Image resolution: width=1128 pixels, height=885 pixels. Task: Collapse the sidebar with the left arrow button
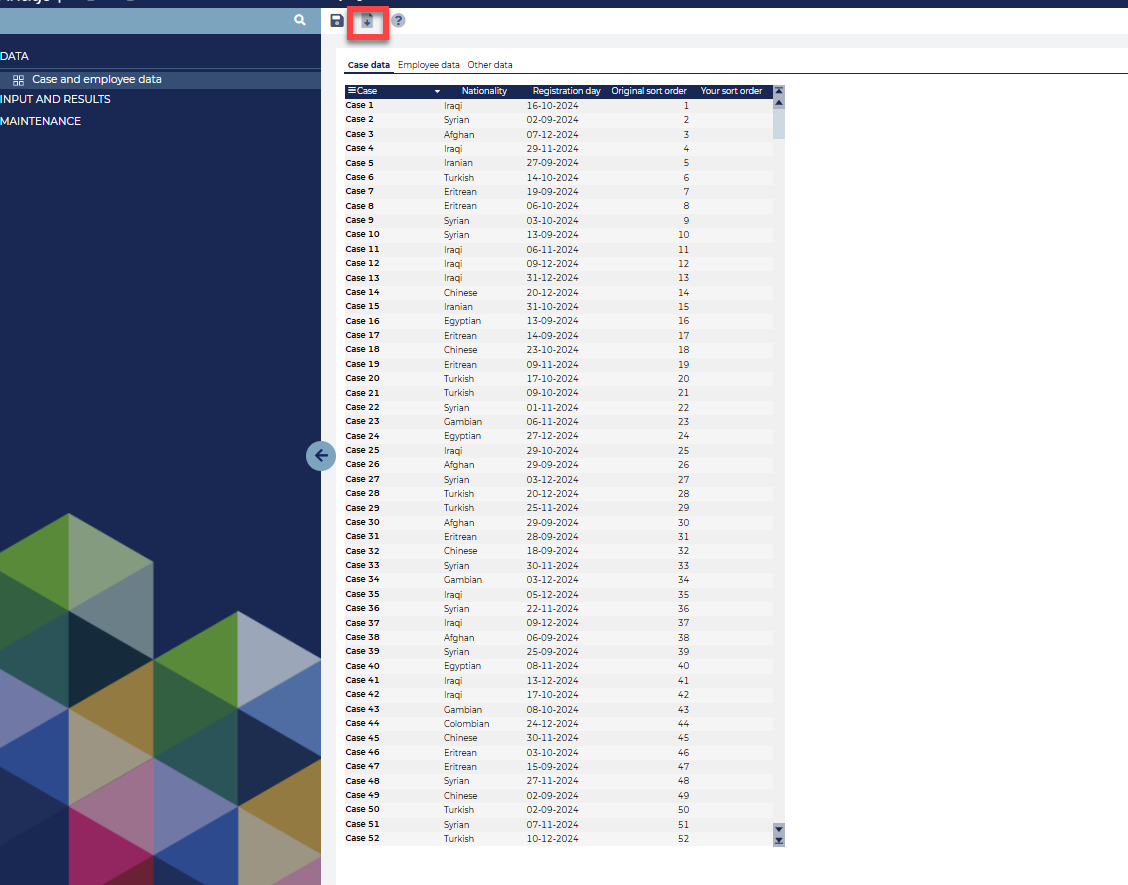point(321,456)
